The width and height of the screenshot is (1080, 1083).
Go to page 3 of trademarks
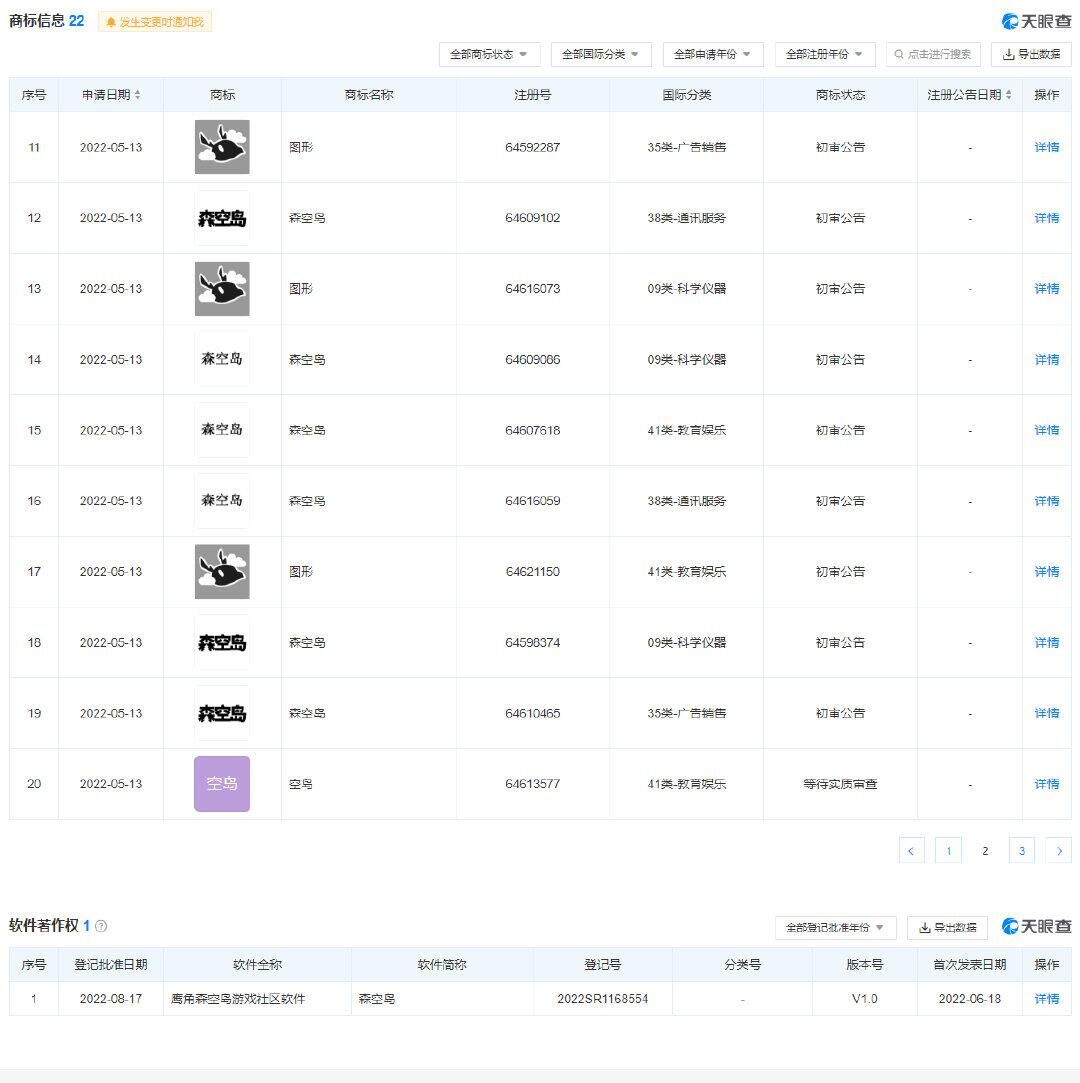tap(1021, 851)
